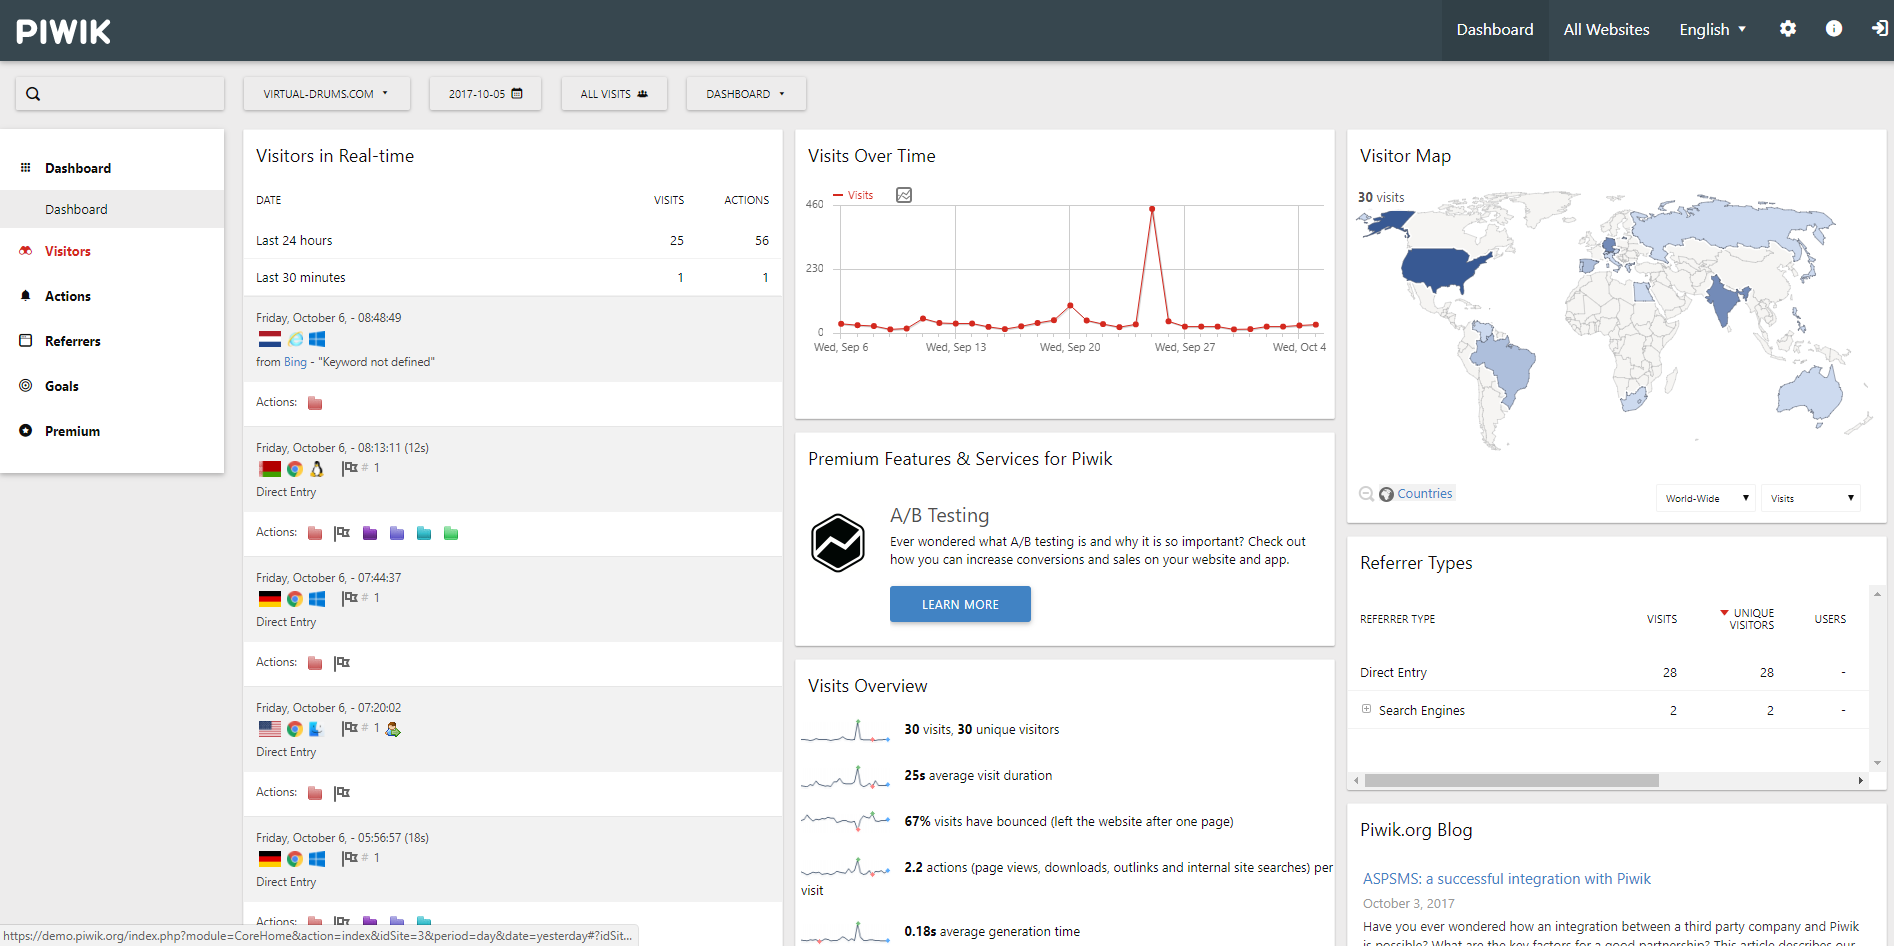Open the DASHBOARD manager dropdown
Screen dimensions: 1894x946
point(746,94)
